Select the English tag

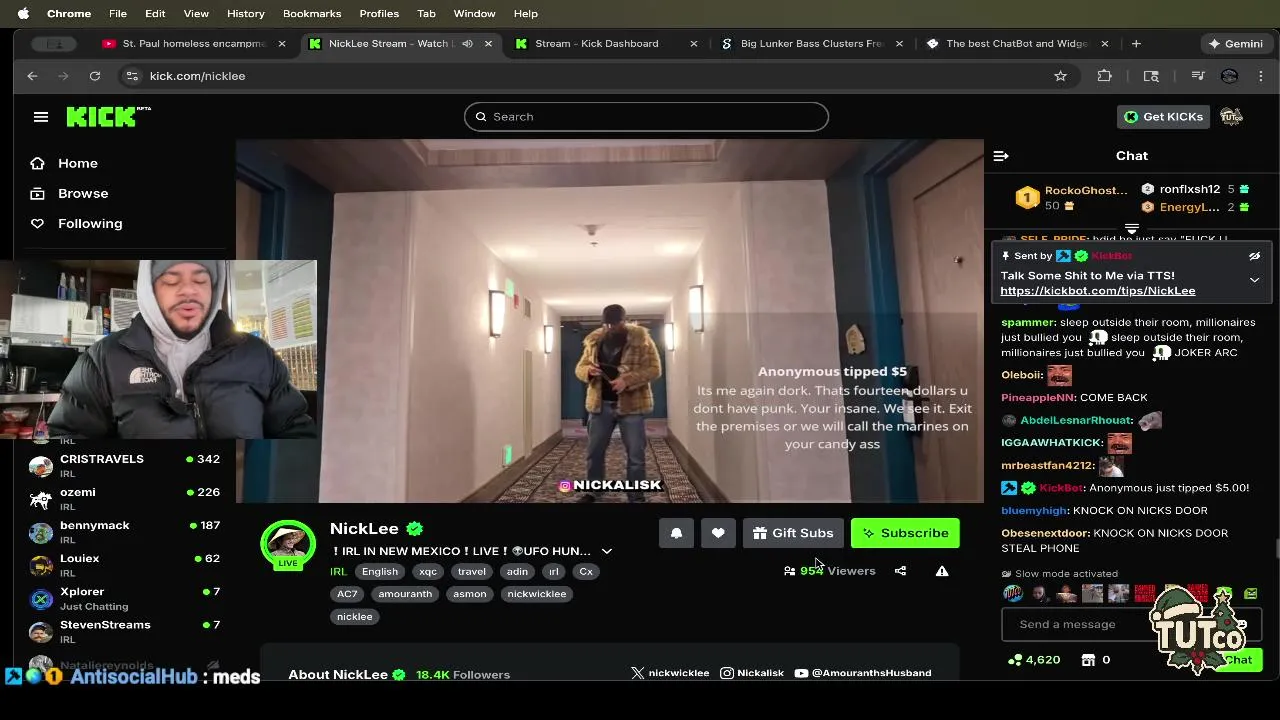380,572
